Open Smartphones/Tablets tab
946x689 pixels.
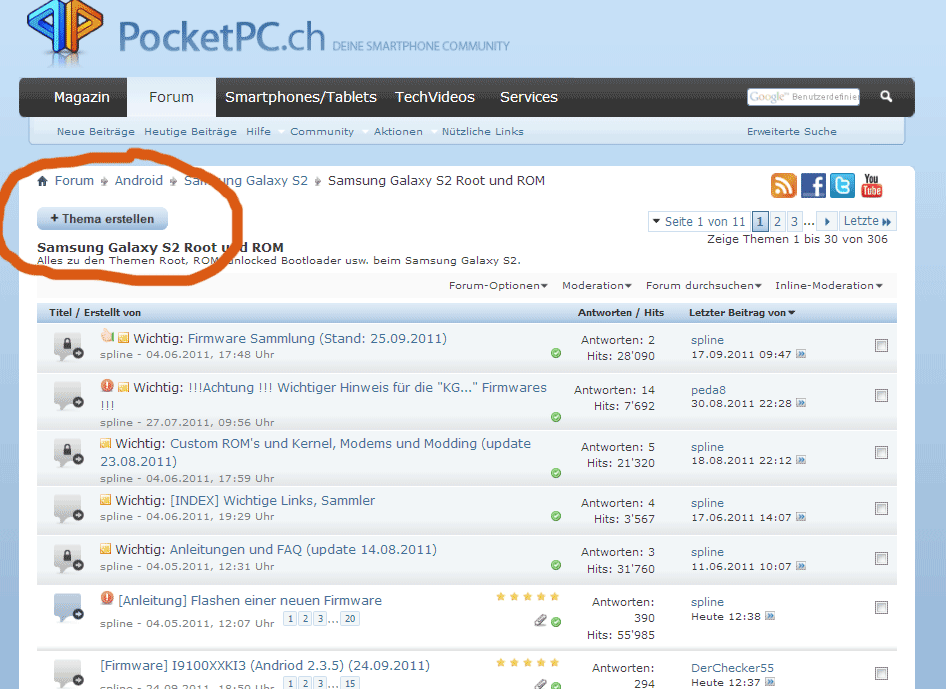(300, 97)
